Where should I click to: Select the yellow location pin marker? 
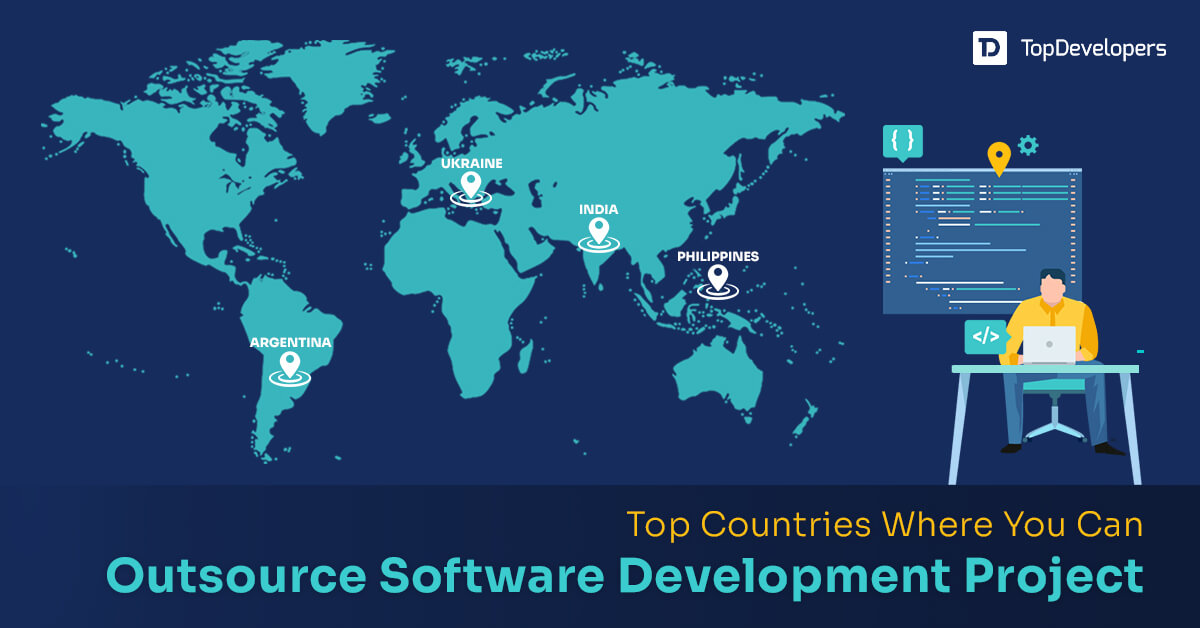point(1000,155)
